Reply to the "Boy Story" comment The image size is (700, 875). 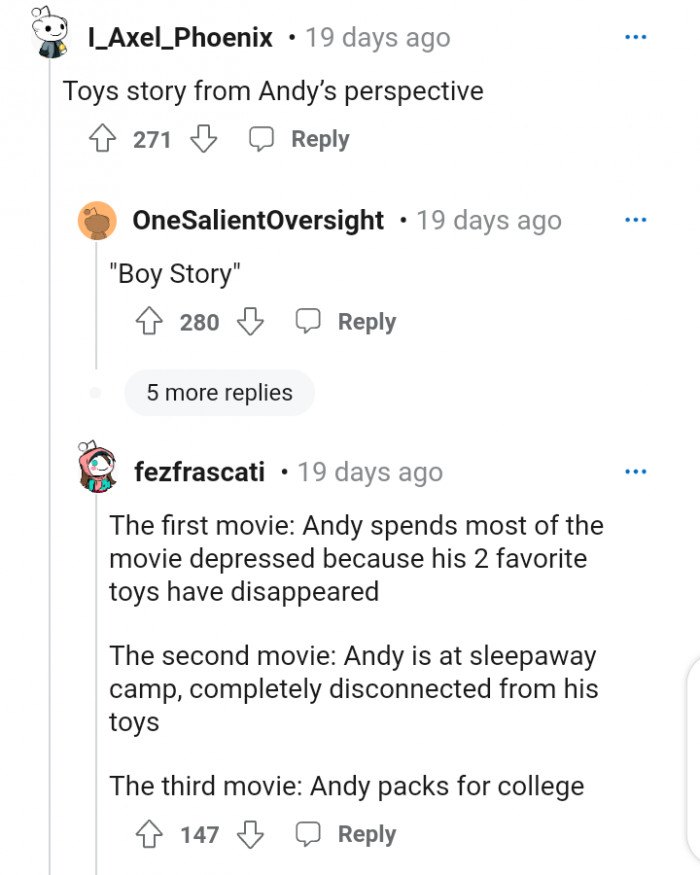click(346, 322)
